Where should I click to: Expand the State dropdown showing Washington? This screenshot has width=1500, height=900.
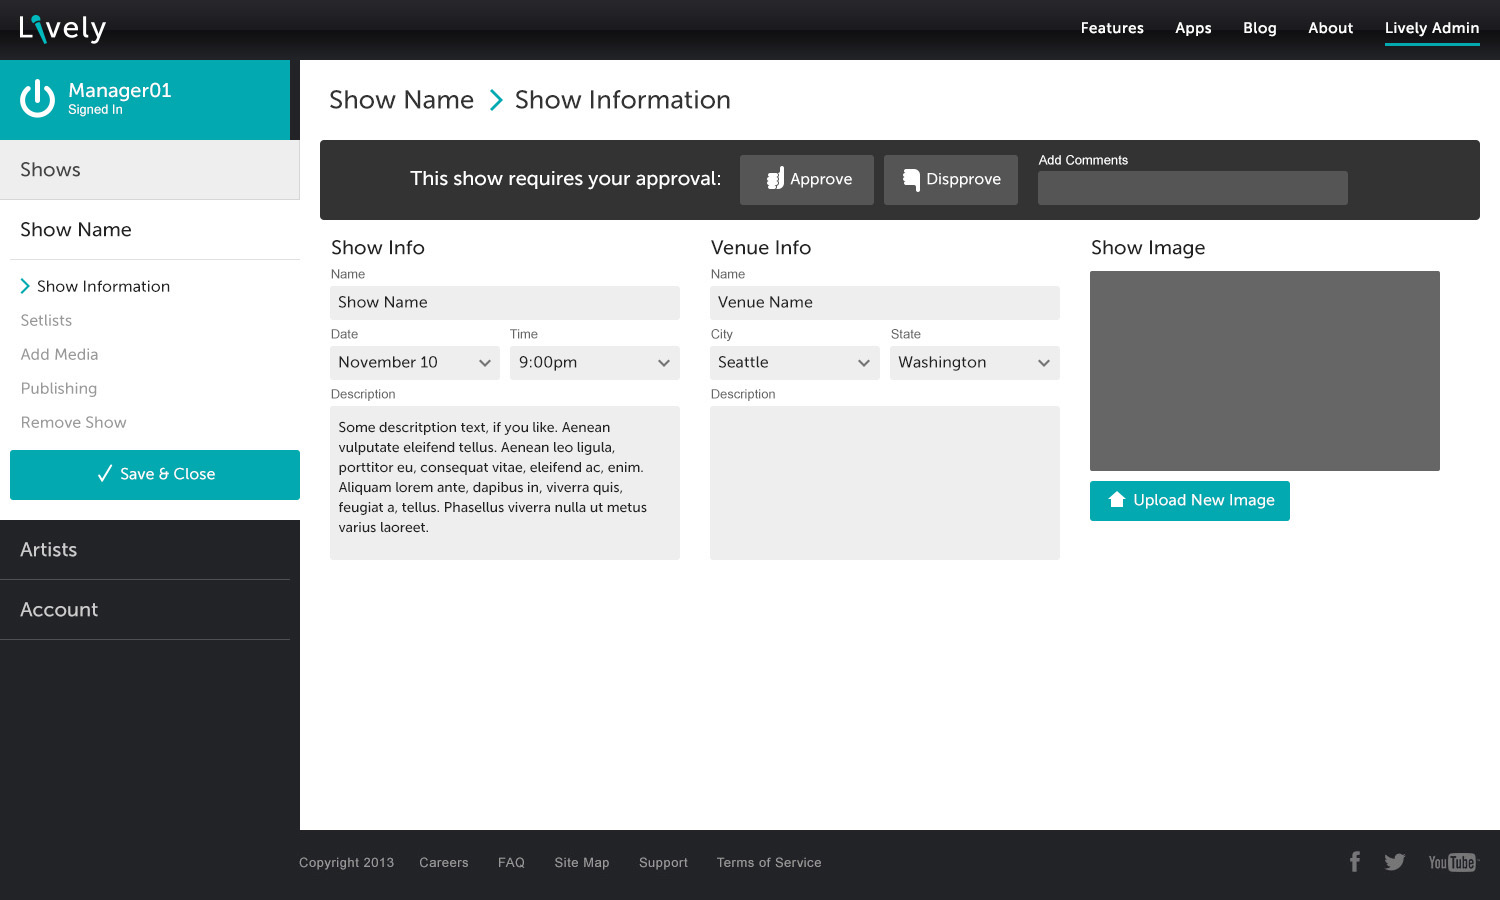coord(975,363)
